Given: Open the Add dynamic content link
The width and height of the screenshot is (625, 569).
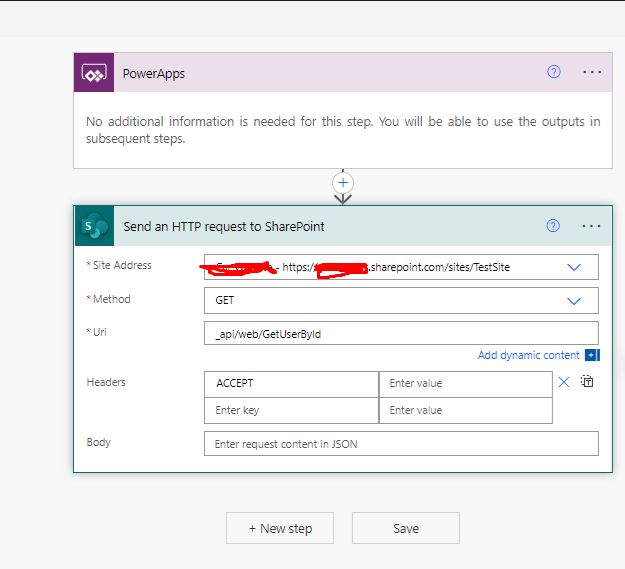Looking at the screenshot, I should 529,355.
